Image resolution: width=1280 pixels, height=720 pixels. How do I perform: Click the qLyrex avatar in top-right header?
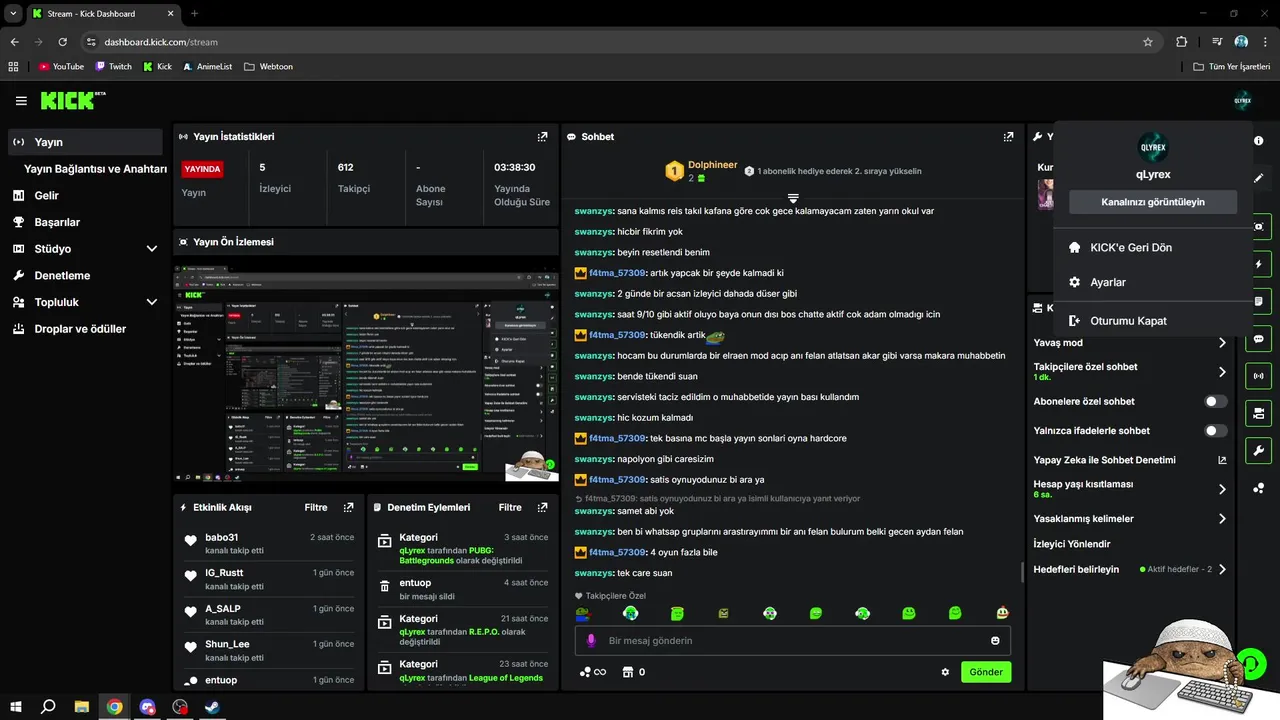[1242, 100]
